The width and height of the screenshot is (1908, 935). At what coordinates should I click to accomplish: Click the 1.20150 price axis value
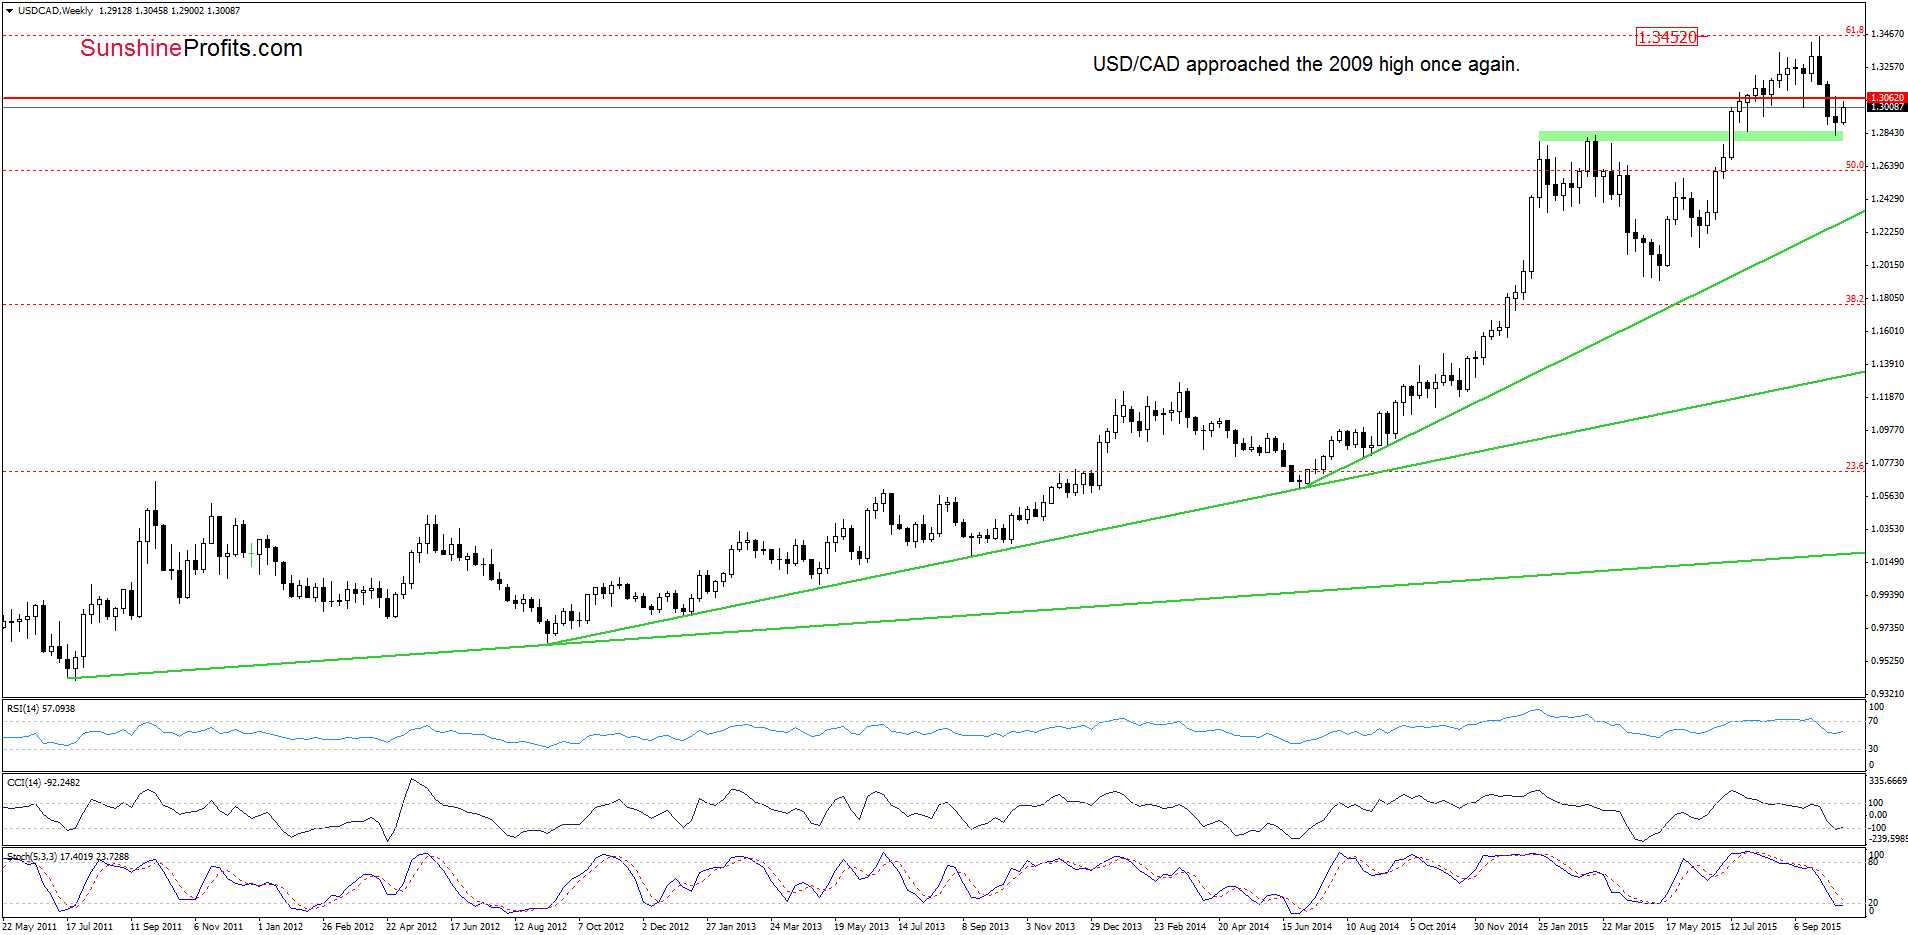pyautogui.click(x=1887, y=265)
